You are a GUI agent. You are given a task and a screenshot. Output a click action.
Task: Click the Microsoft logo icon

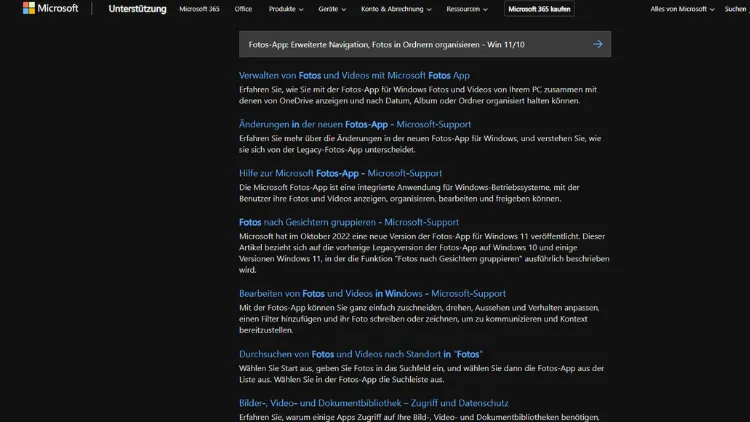point(29,8)
